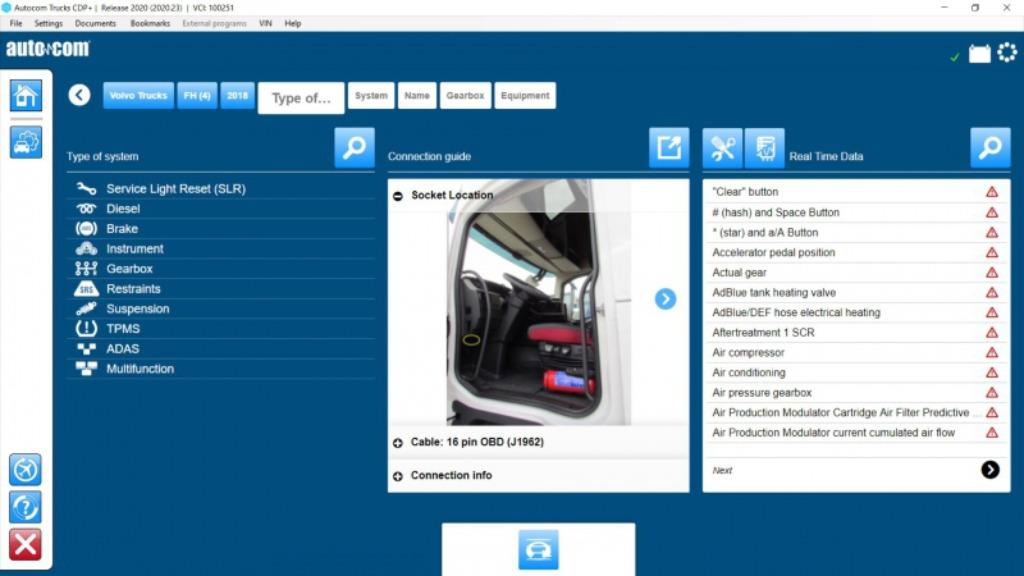The image size is (1024, 576).
Task: Open the search icon for Type of system
Action: point(357,146)
